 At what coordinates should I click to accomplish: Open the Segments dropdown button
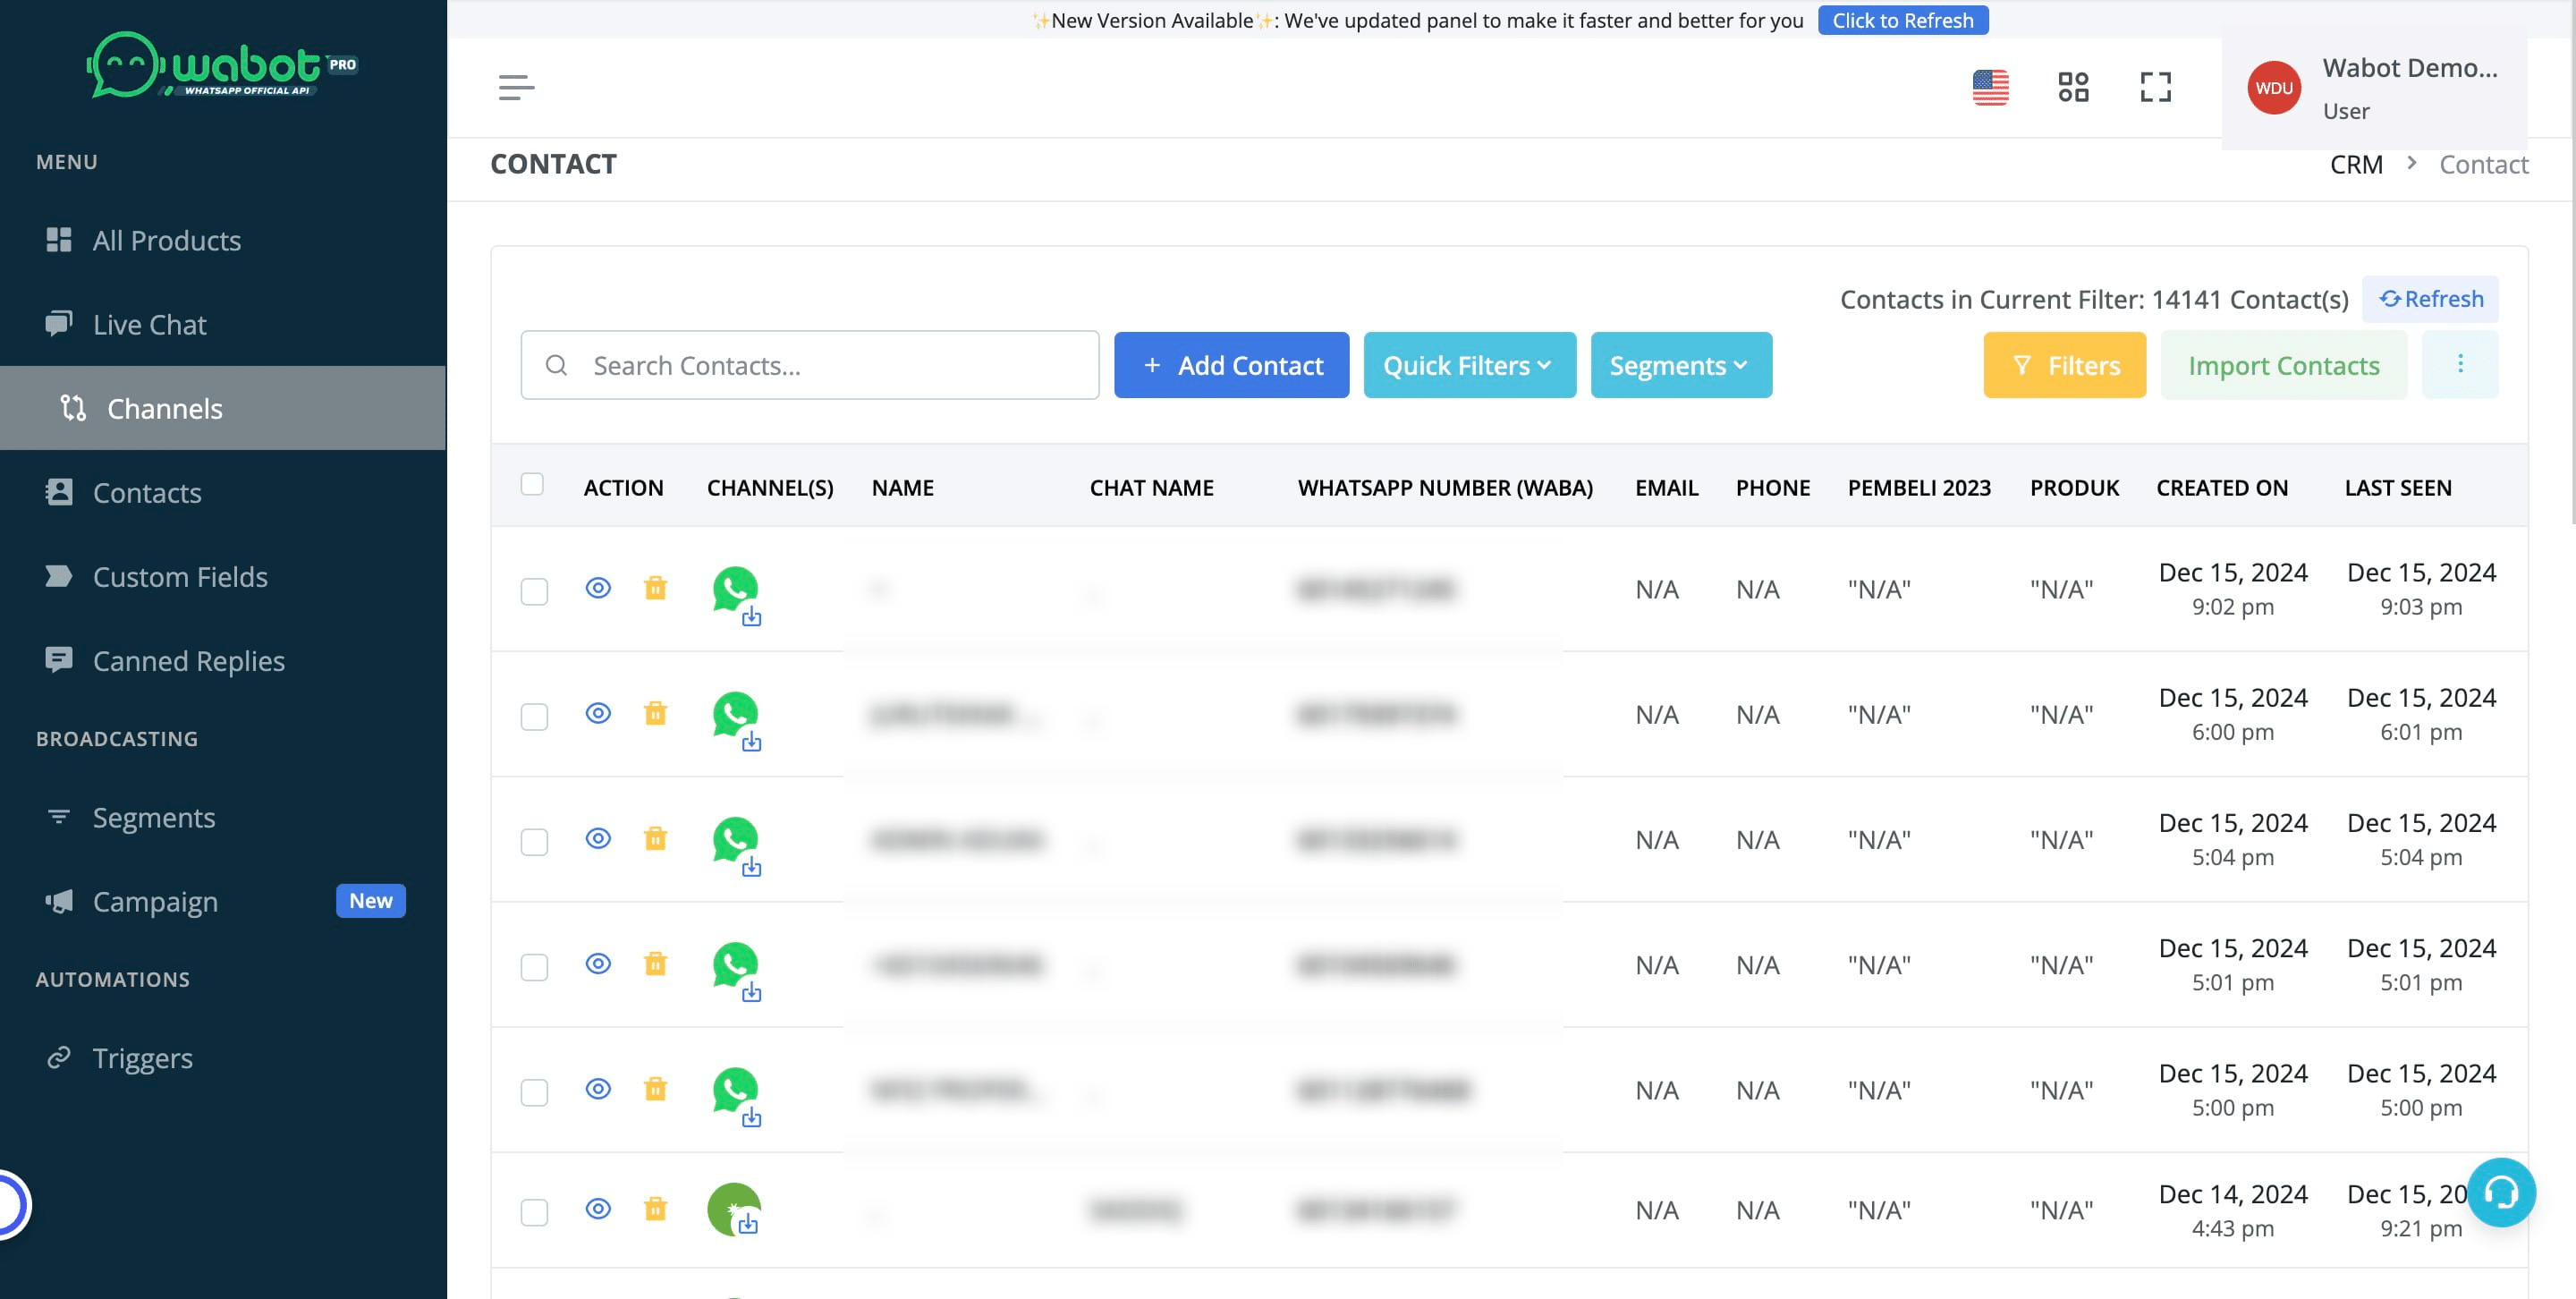click(x=1681, y=365)
